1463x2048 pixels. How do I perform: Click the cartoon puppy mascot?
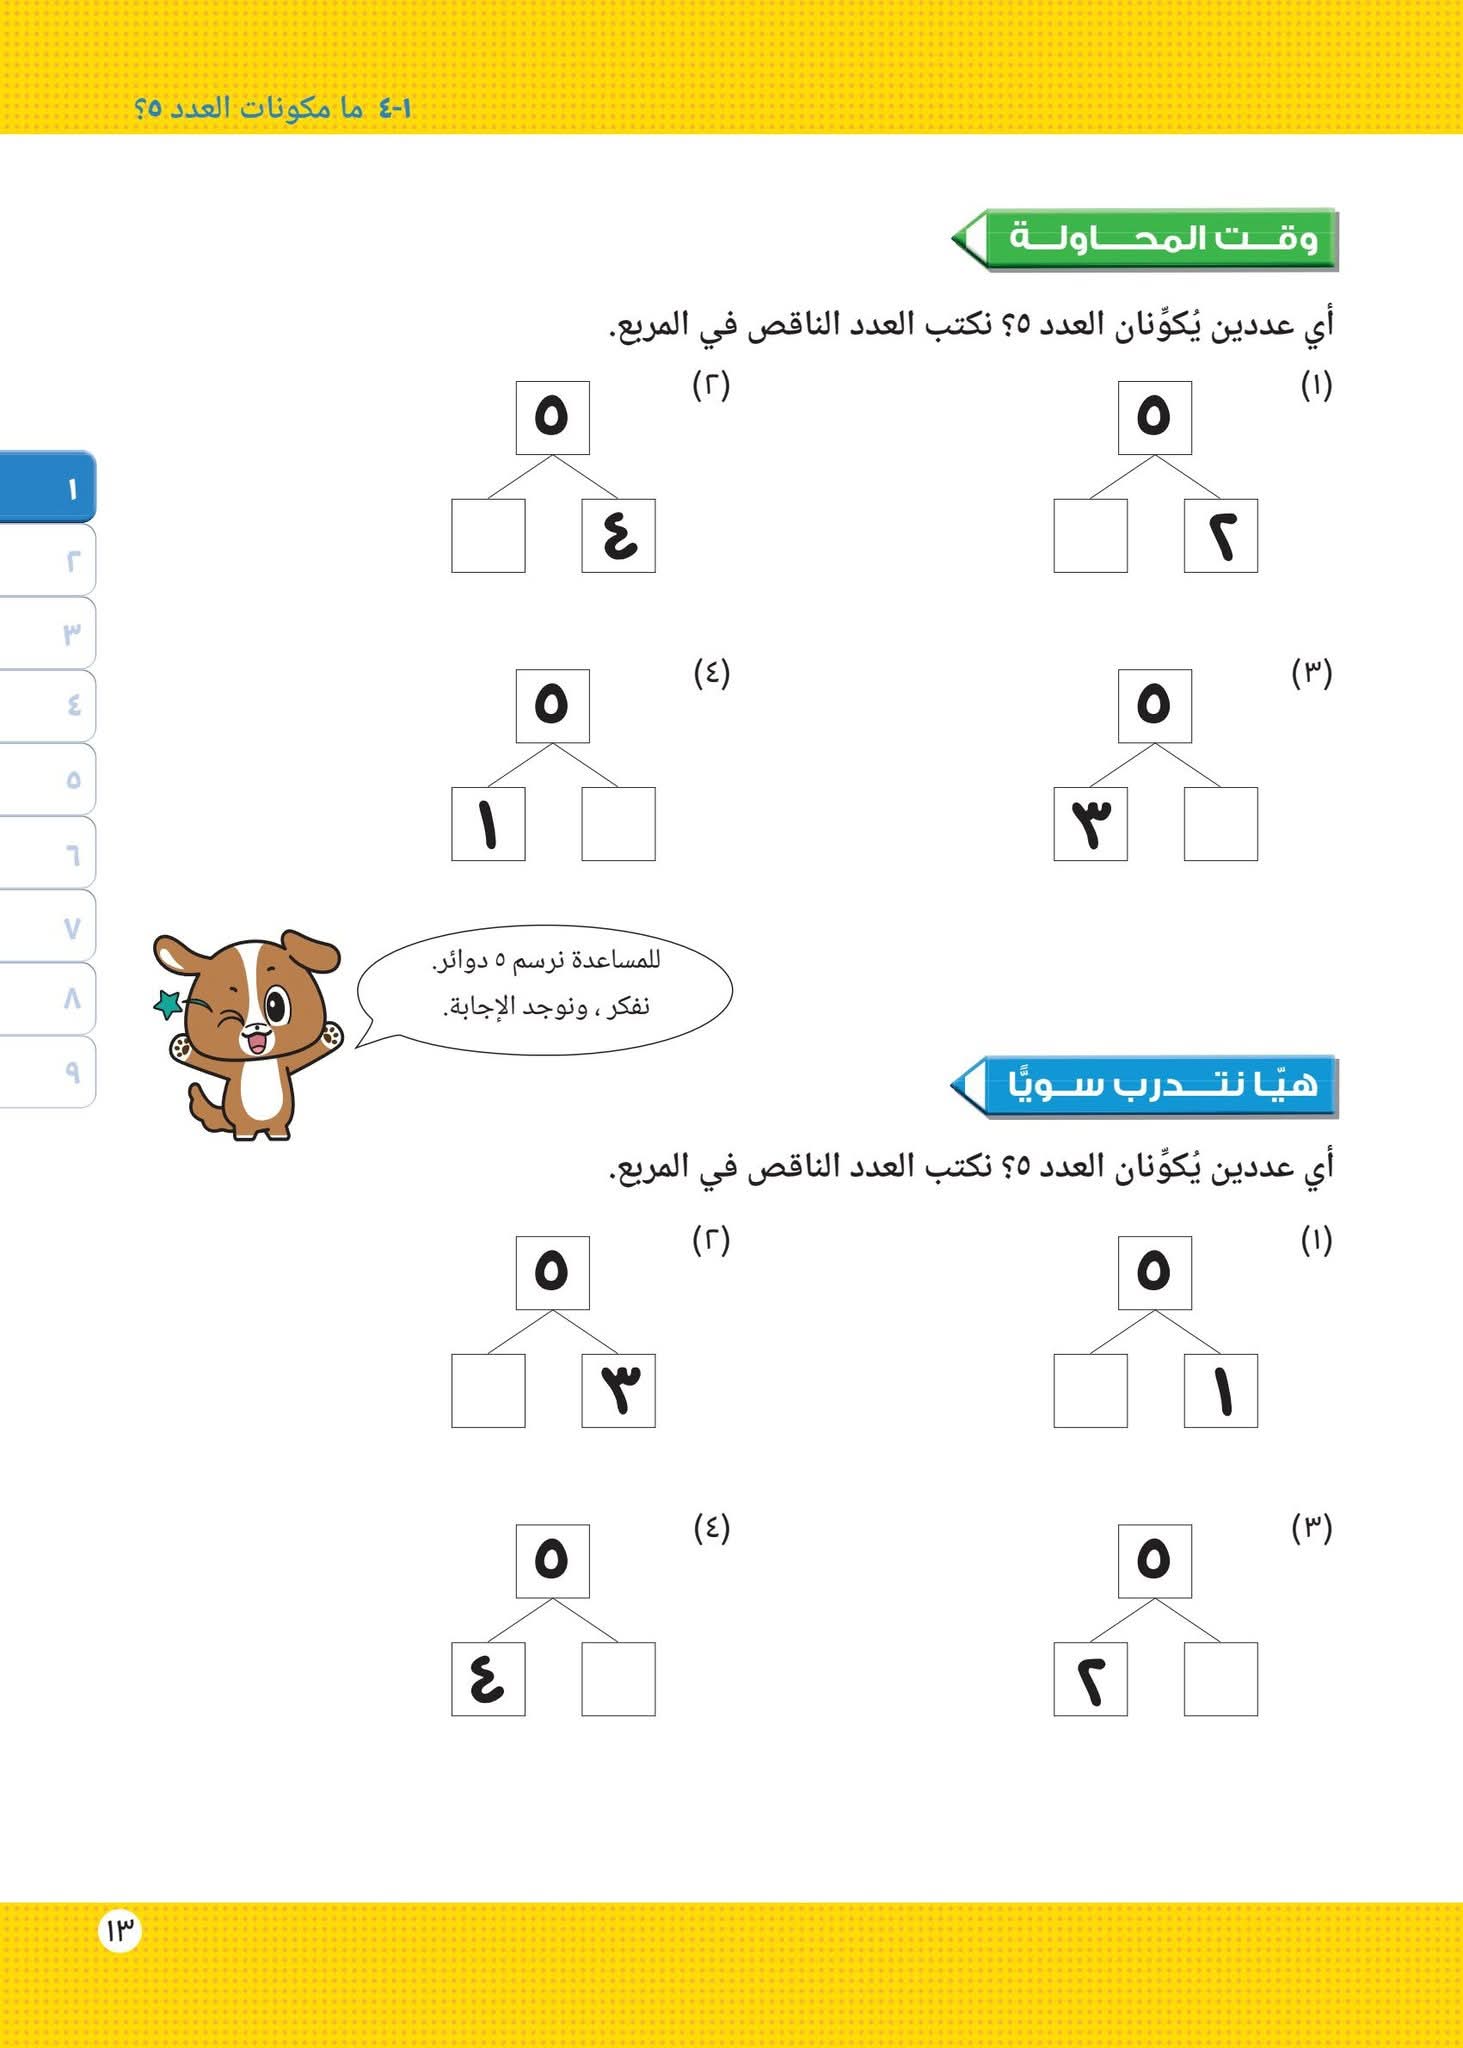247,1035
